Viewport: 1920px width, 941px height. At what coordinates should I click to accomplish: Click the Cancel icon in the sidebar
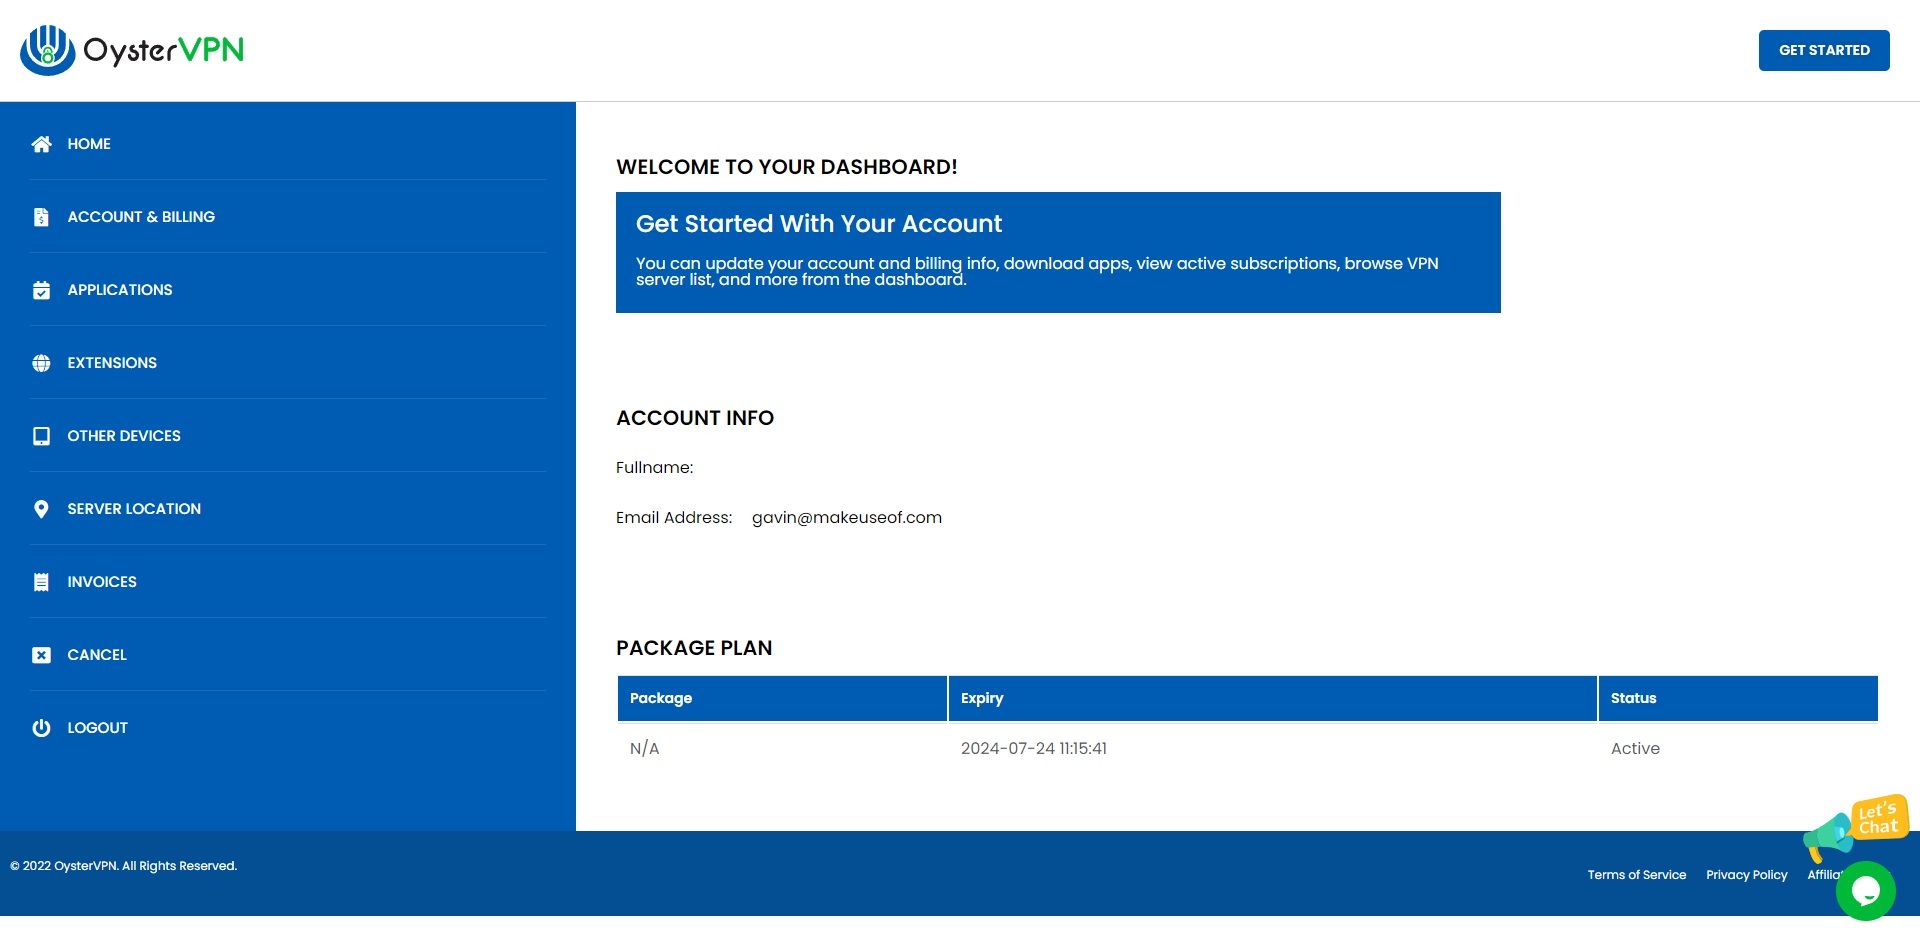[x=40, y=655]
